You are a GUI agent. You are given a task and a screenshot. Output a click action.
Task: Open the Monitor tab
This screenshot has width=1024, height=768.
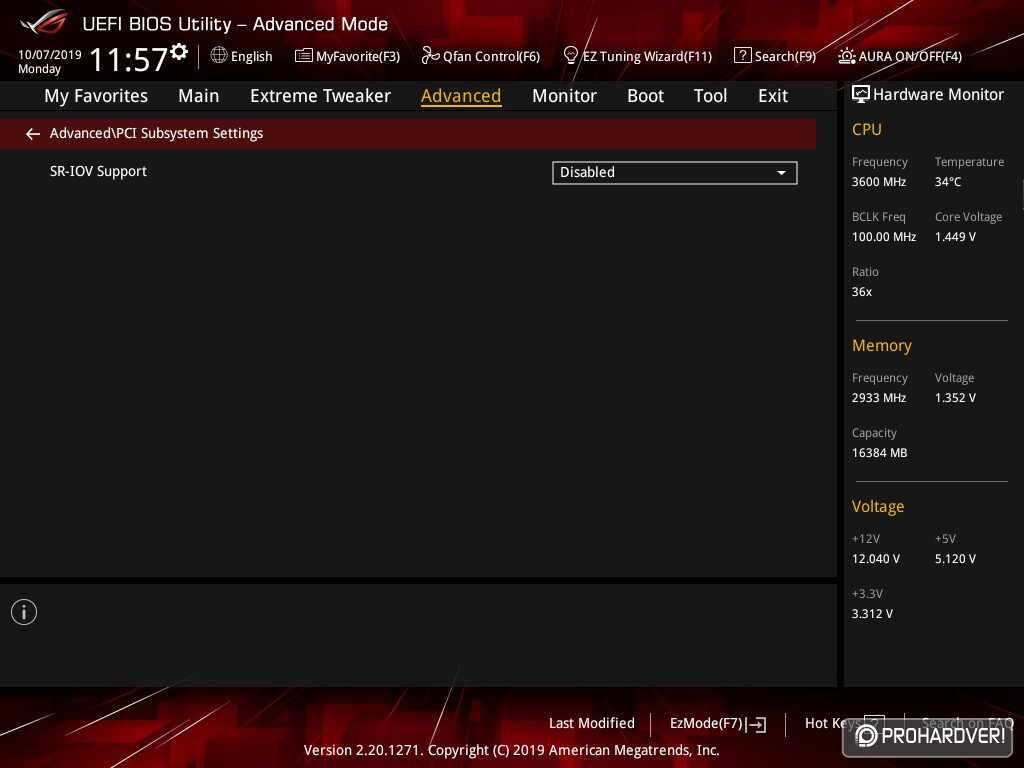(564, 96)
